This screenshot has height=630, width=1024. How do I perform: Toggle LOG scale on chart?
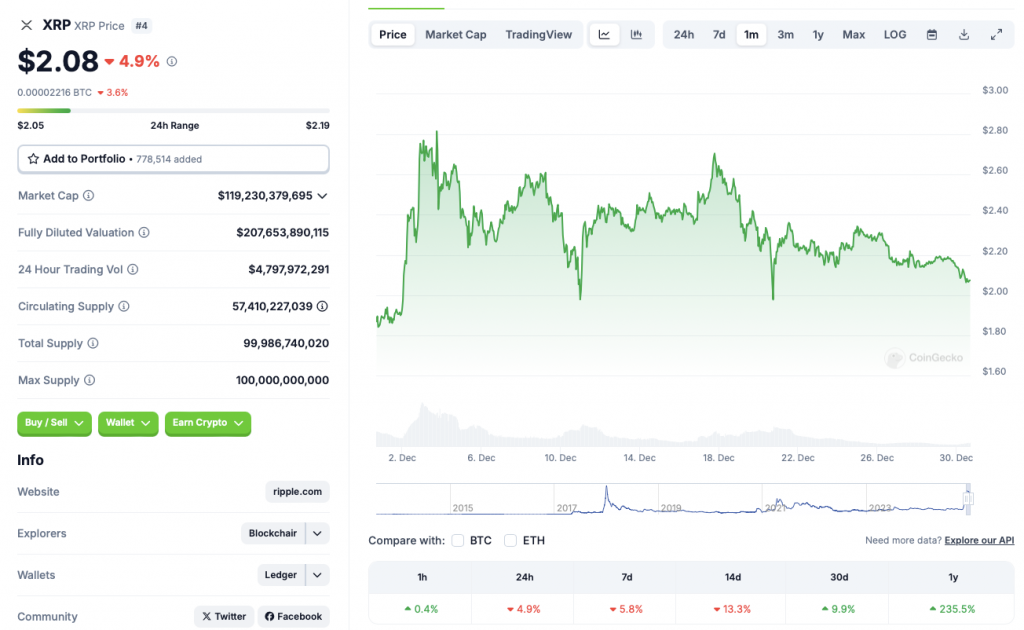(x=895, y=35)
